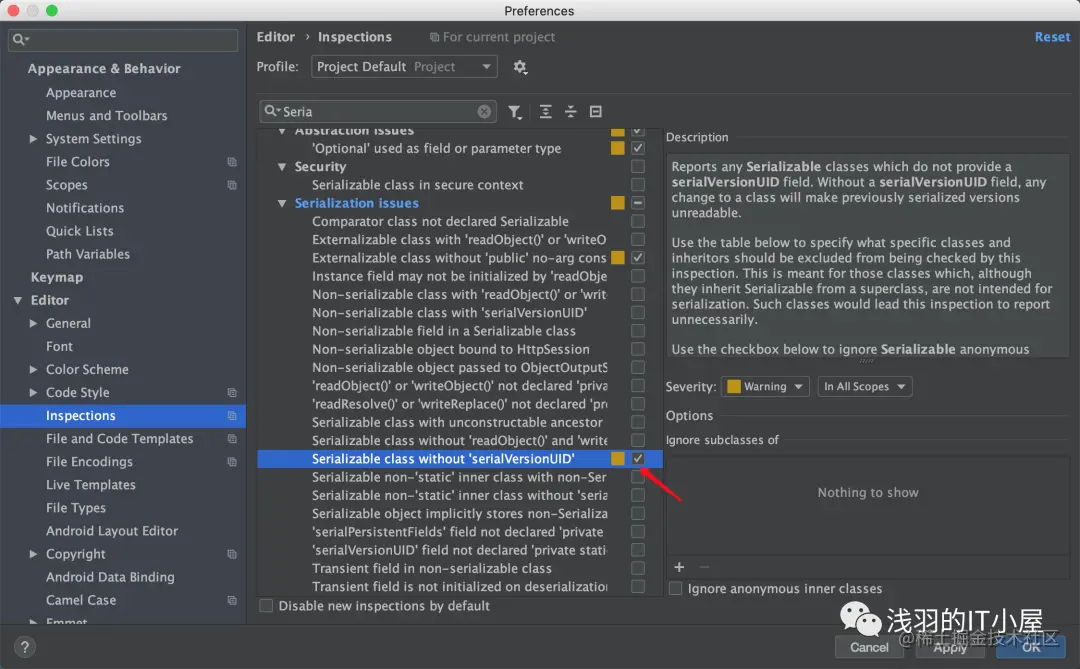Click the search icon in sidebar search
The height and width of the screenshot is (669, 1080).
pos(20,39)
